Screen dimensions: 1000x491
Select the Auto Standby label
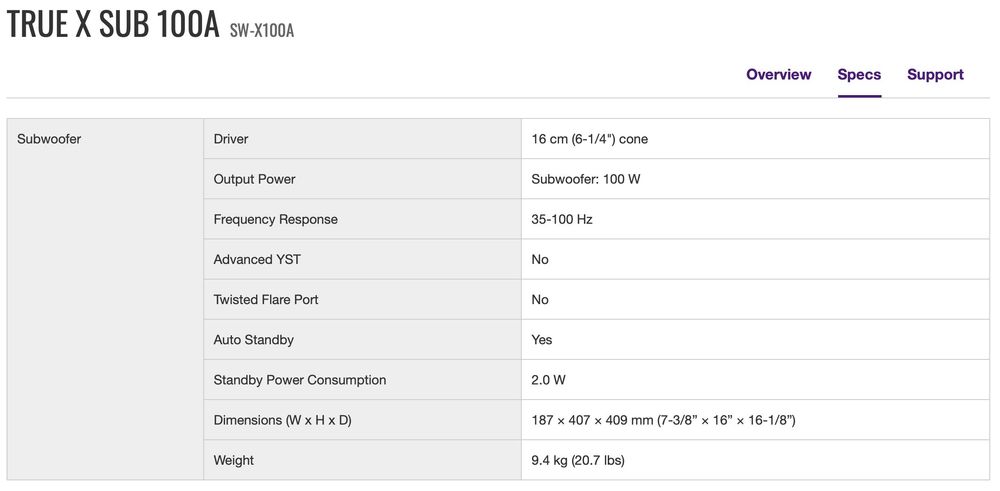[253, 340]
